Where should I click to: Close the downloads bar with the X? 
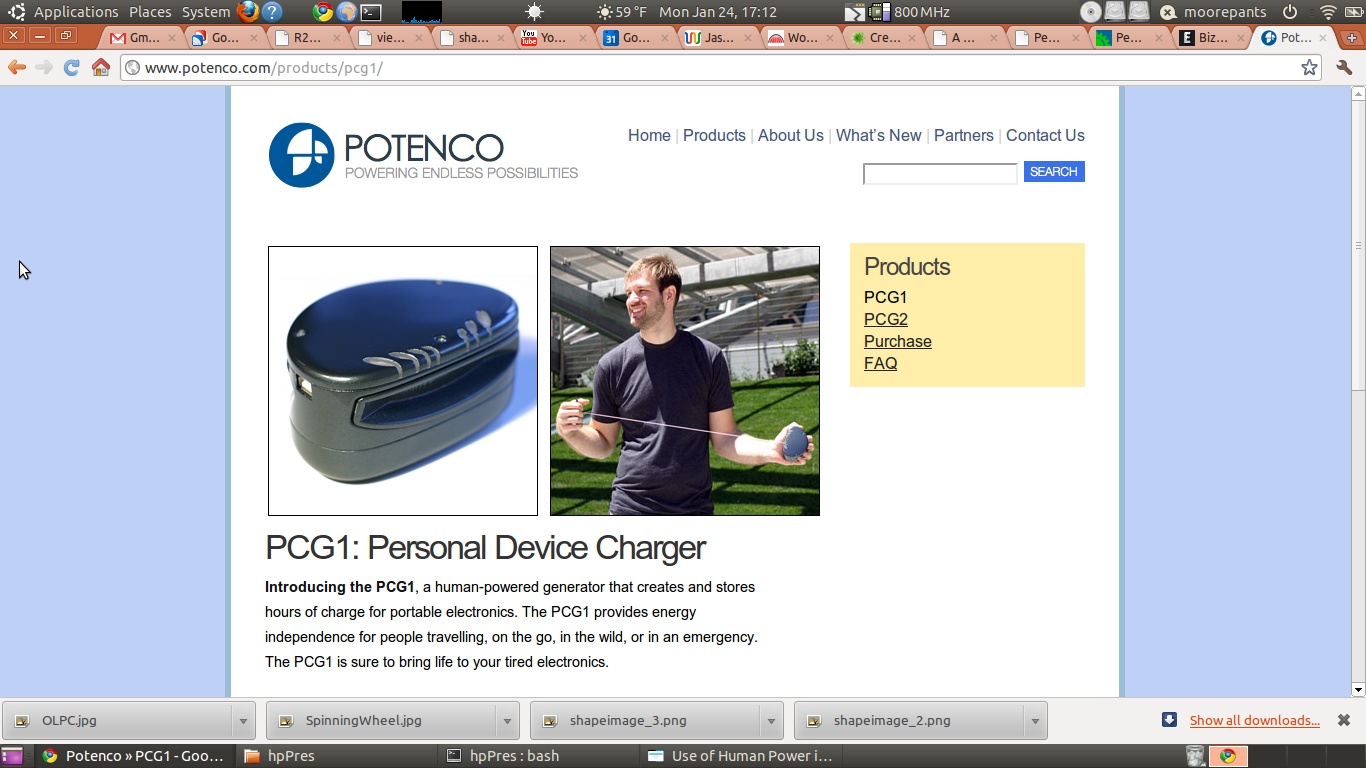[x=1344, y=720]
